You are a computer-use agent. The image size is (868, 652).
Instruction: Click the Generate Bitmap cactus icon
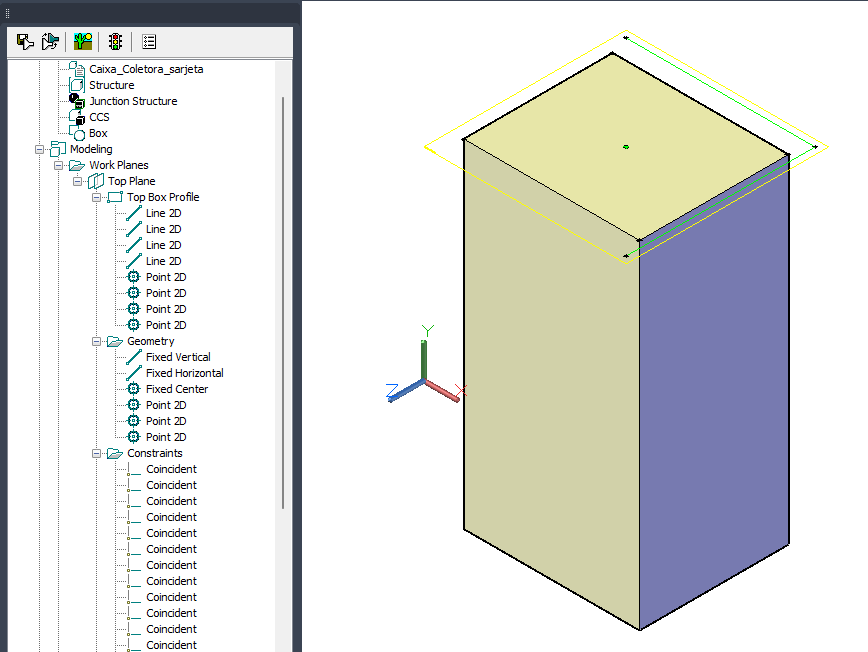(83, 42)
